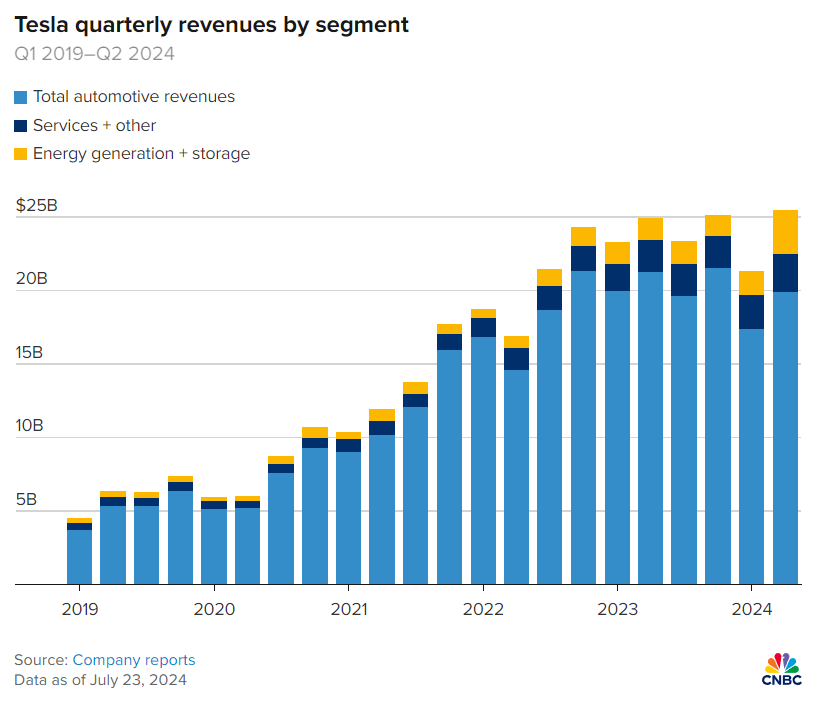The width and height of the screenshot is (819, 705).
Task: Click the bar directly above the 2023 tick
Action: 617,413
